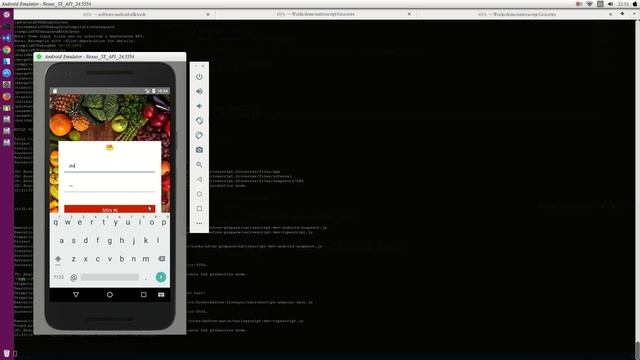Screen dimensions: 640x360
Task: Open emulator extended controls (three dots)
Action: [199, 223]
